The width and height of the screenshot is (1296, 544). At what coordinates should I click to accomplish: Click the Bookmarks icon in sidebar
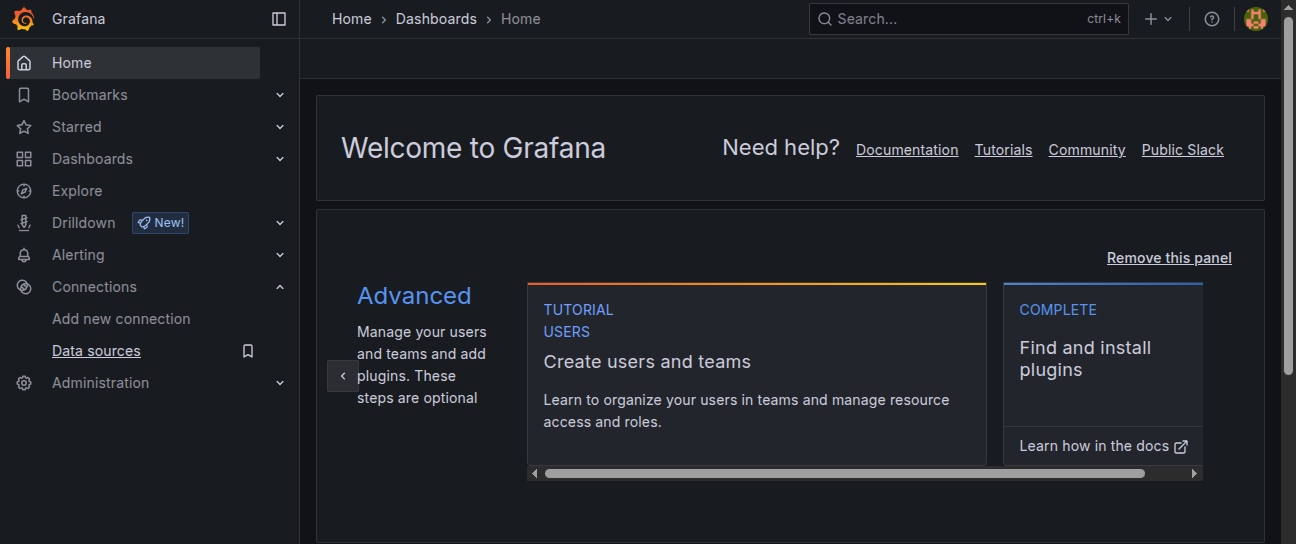point(24,95)
